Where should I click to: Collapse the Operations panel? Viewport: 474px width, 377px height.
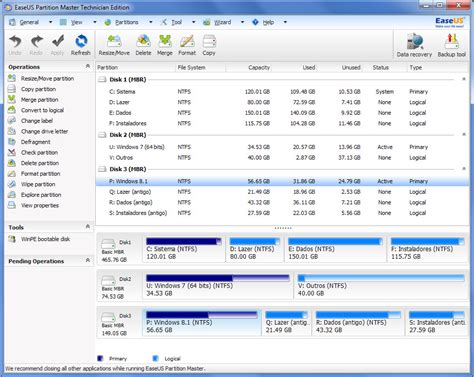(x=88, y=66)
